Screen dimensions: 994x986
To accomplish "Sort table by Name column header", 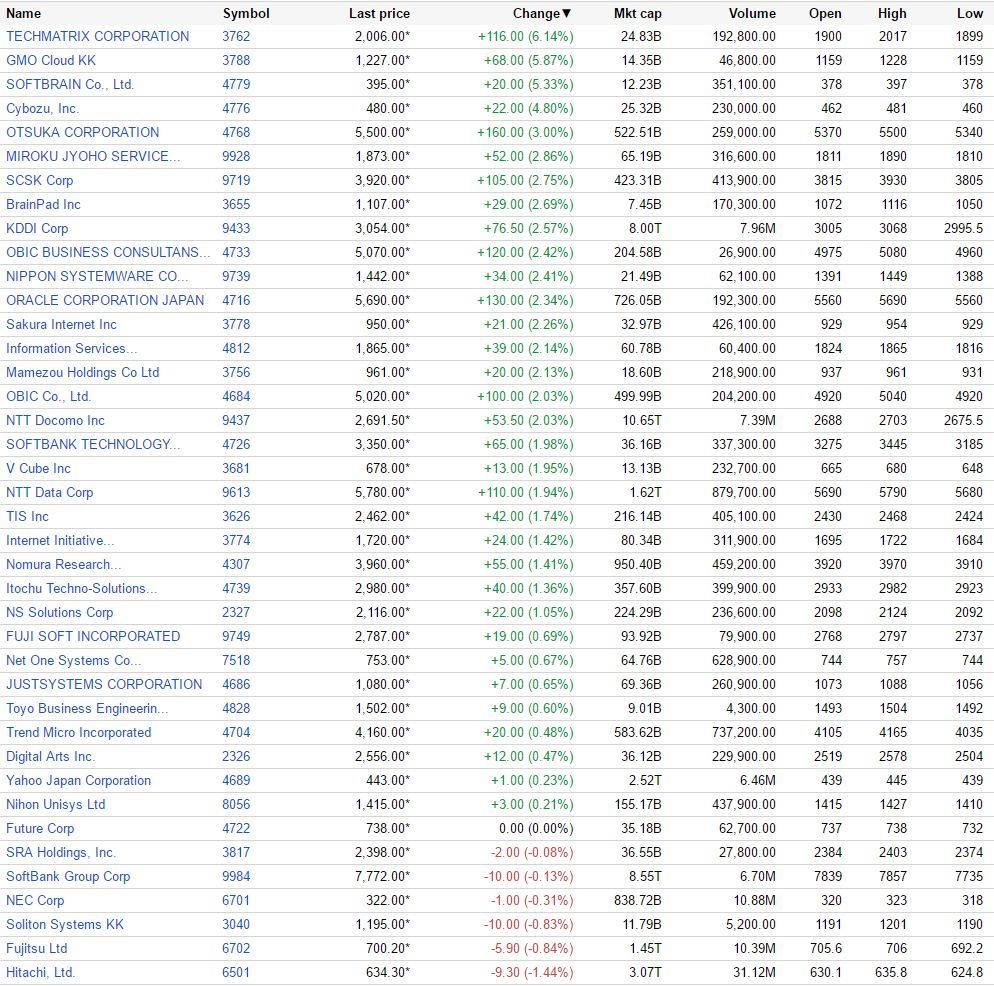I will coord(23,13).
